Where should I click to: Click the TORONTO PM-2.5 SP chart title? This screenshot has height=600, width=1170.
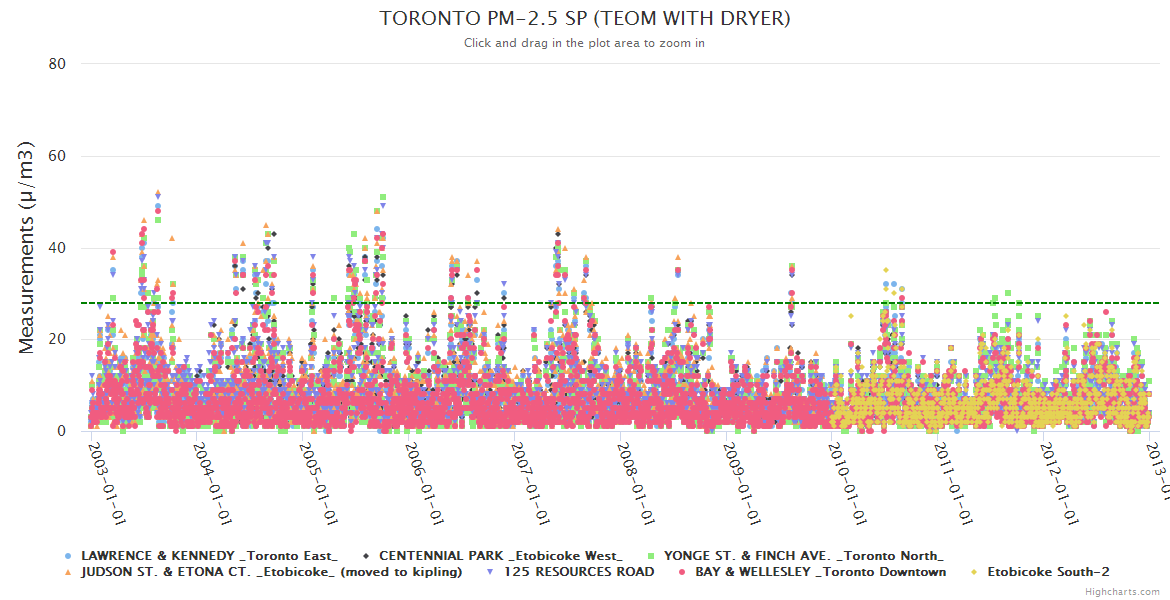coord(585,19)
